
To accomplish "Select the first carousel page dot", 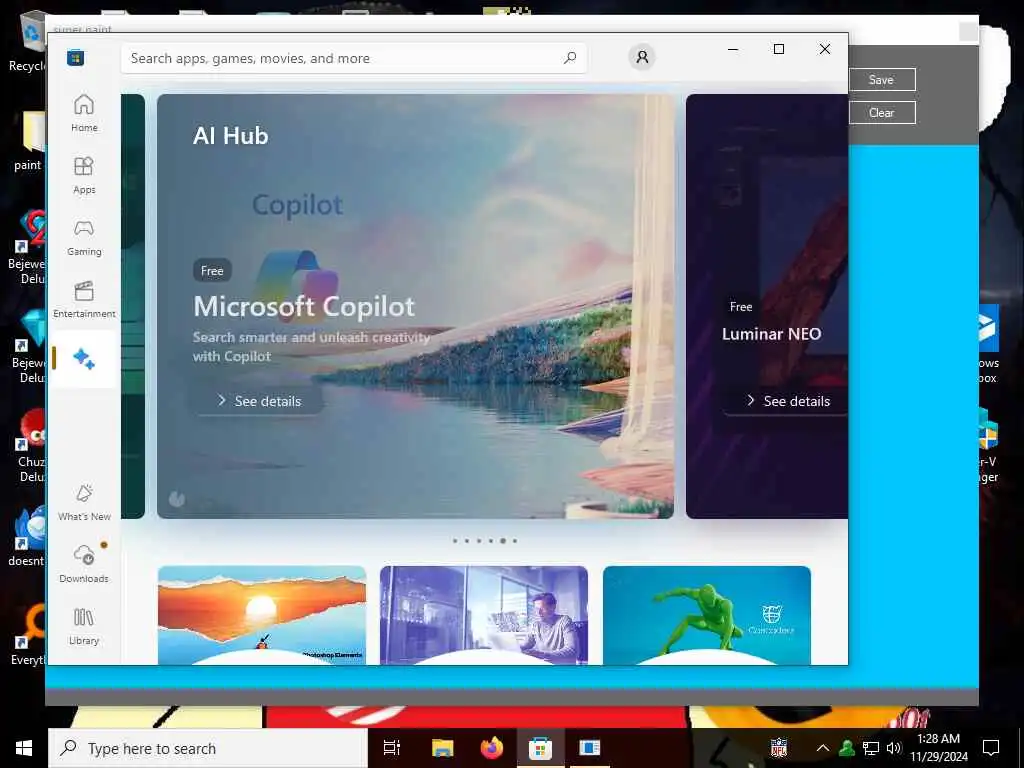I will click(x=455, y=541).
